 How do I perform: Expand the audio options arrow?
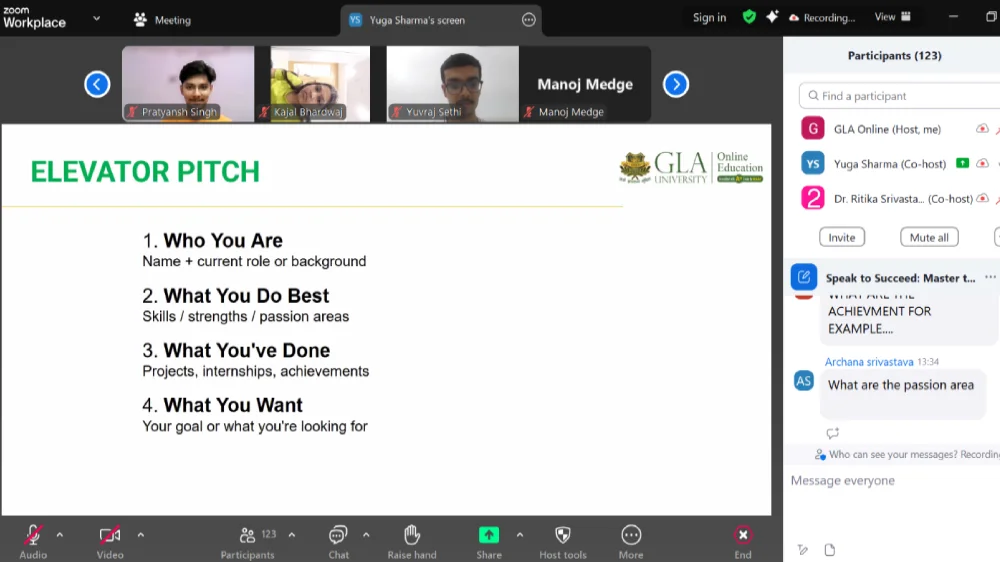pyautogui.click(x=60, y=534)
